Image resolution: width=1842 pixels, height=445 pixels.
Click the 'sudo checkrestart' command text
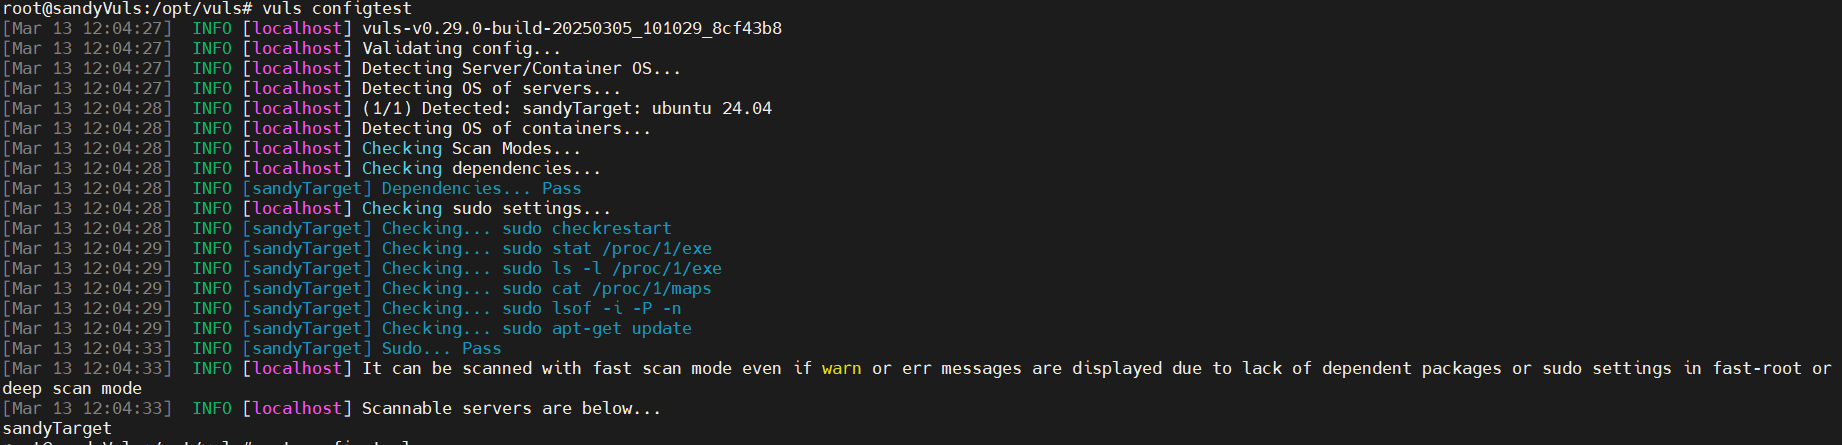pos(586,229)
